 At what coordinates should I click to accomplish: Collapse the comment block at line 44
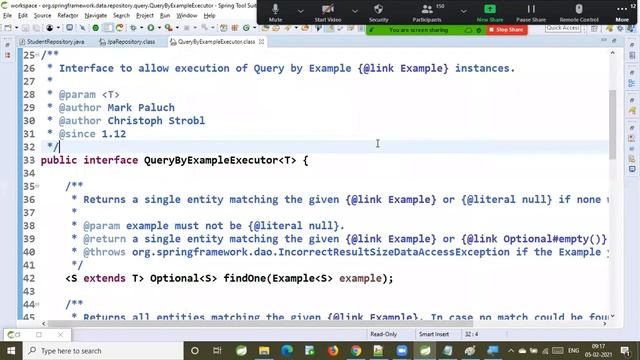click(38, 304)
